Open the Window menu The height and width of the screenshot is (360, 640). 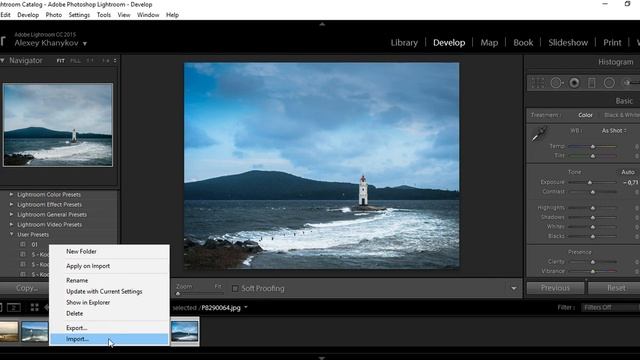coord(148,15)
